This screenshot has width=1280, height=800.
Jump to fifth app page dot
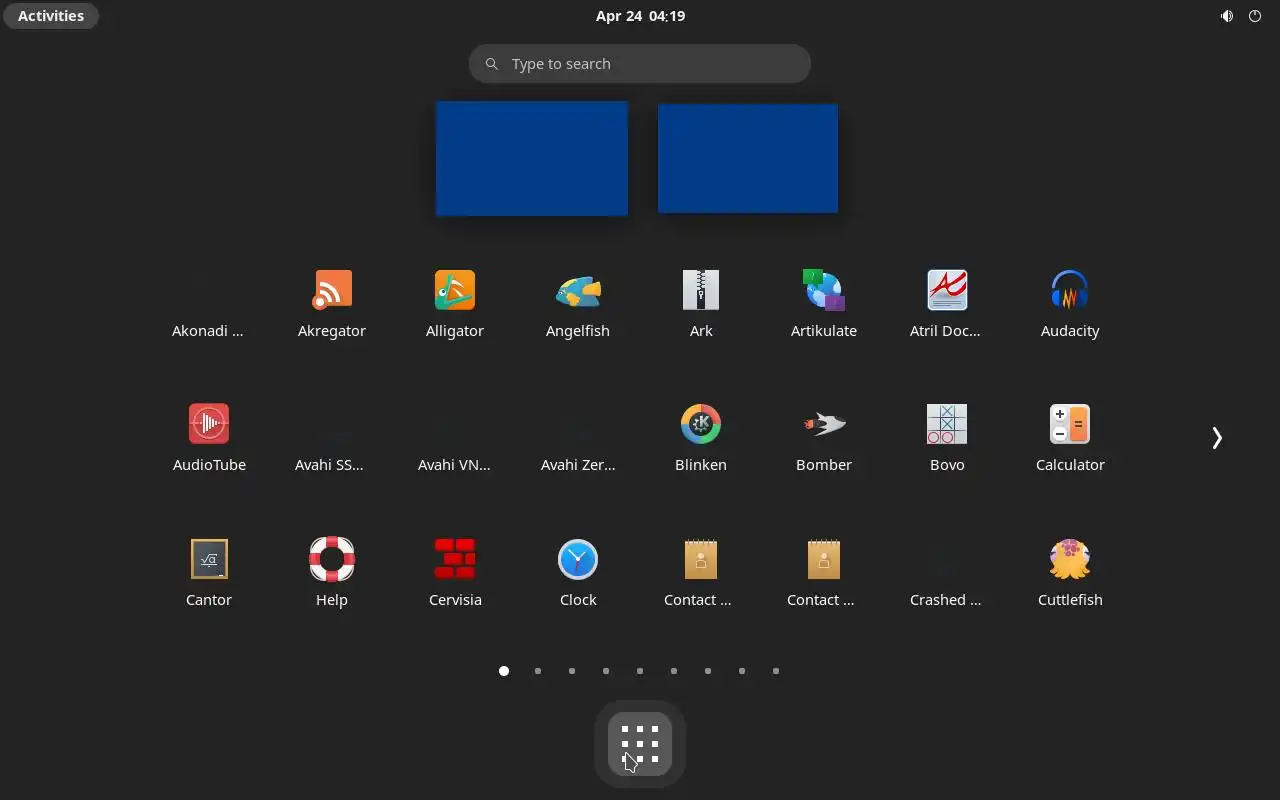point(640,671)
